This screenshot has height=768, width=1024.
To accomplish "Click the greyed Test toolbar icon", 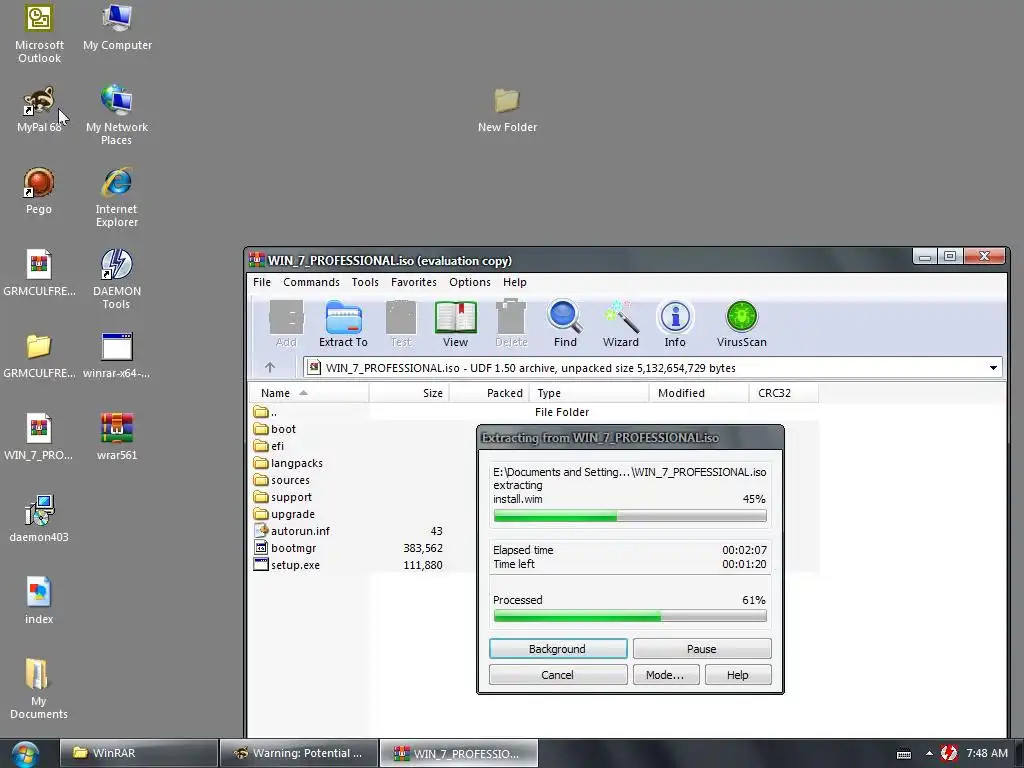I will [x=400, y=324].
